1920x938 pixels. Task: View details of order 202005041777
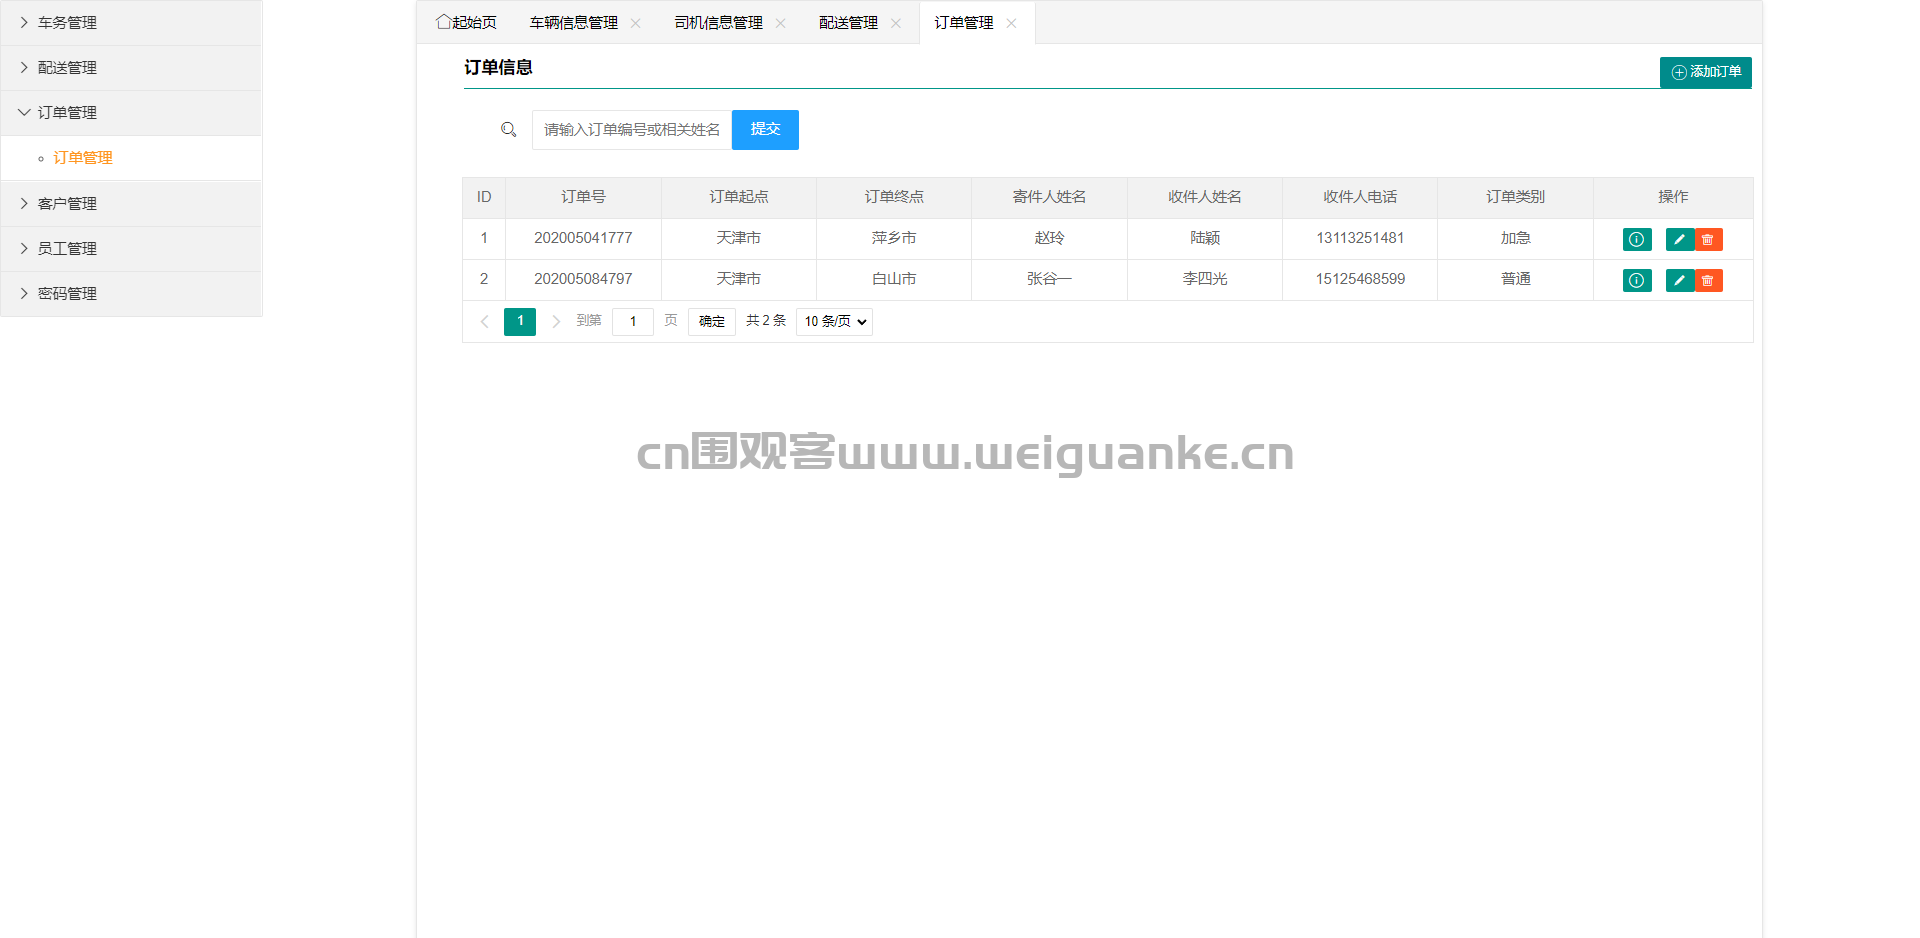tap(1636, 239)
